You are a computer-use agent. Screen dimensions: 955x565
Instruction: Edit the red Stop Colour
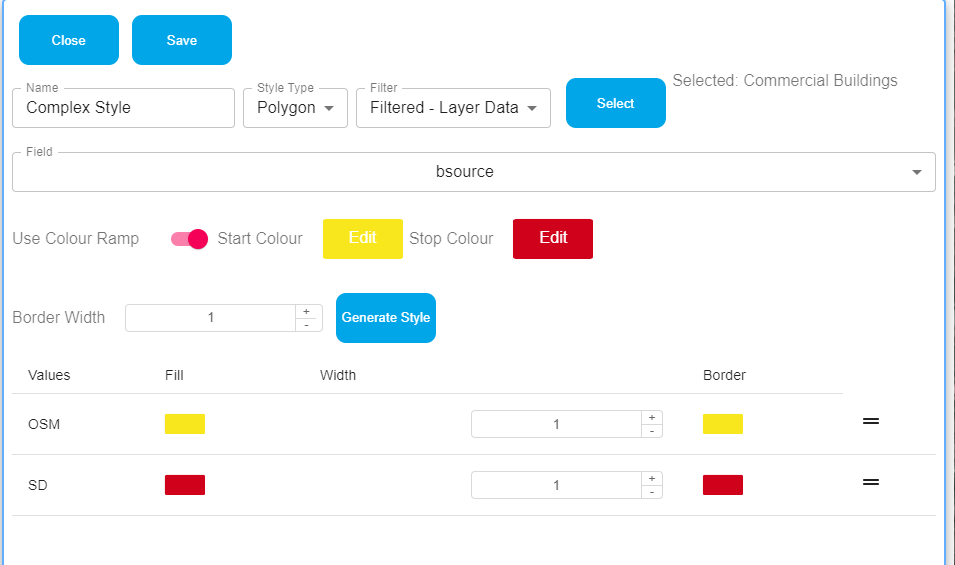pos(552,238)
